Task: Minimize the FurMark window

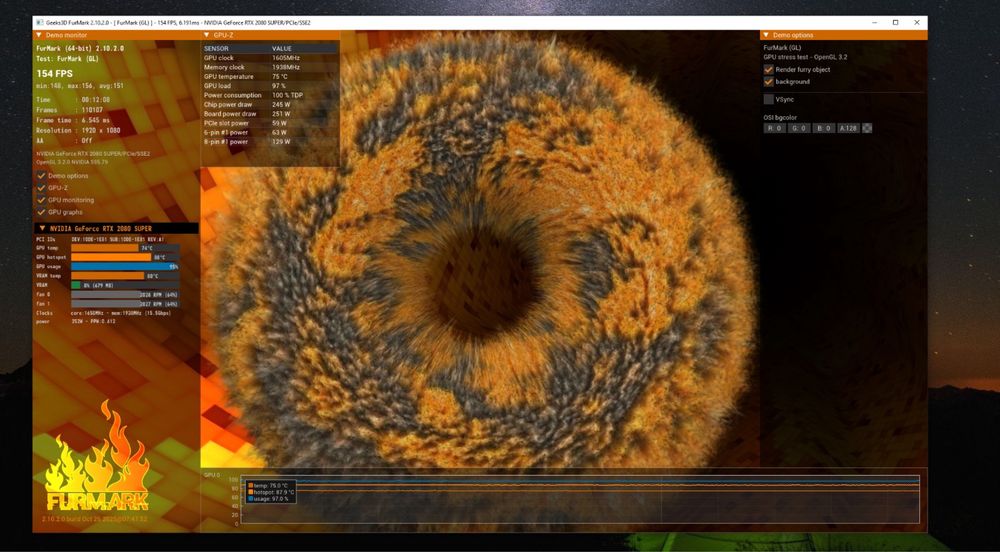Action: (x=874, y=22)
